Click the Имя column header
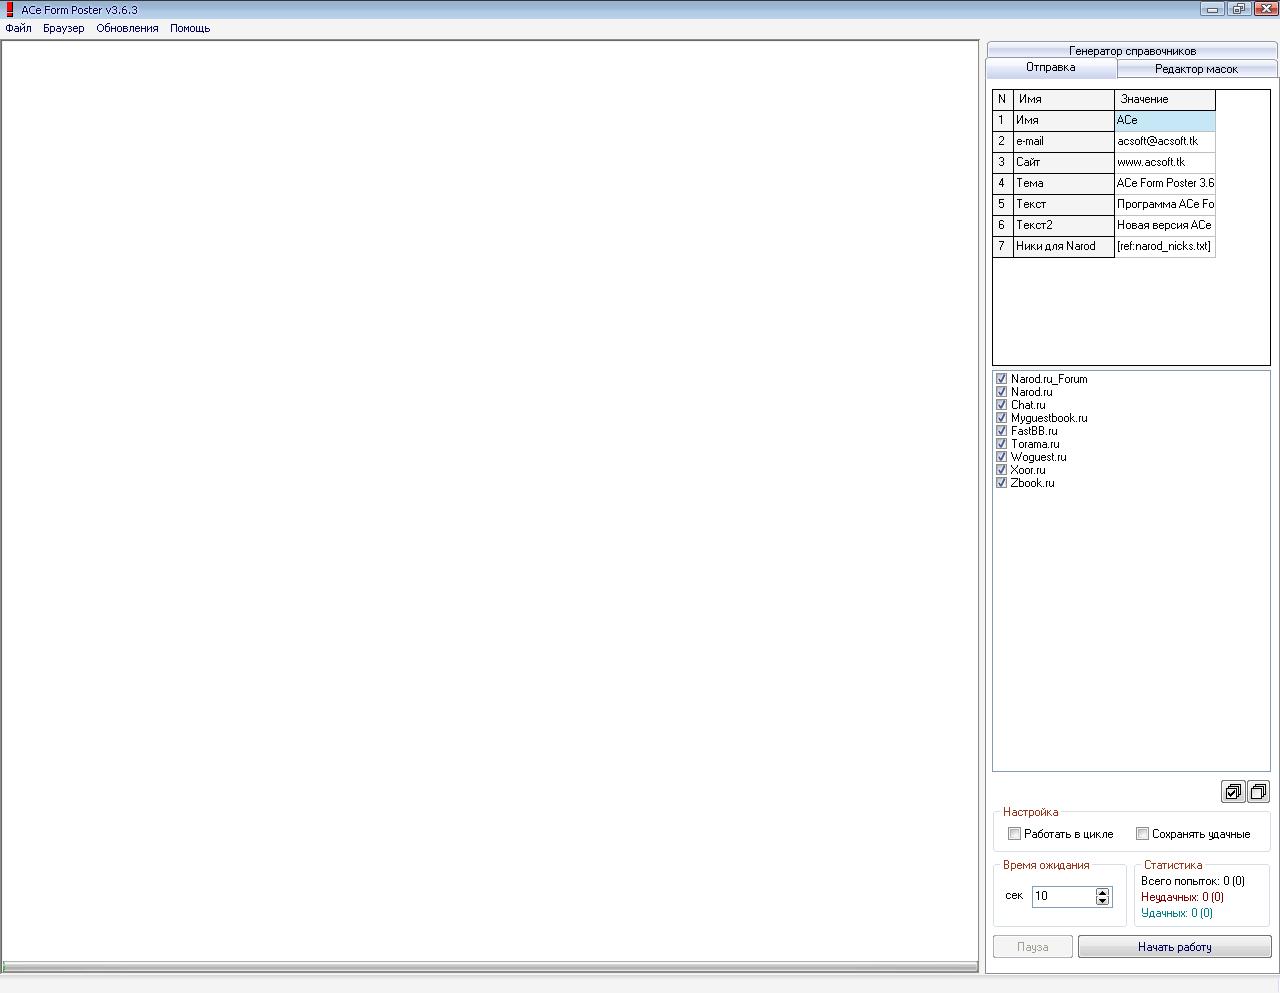The image size is (1280, 993). coord(1063,99)
